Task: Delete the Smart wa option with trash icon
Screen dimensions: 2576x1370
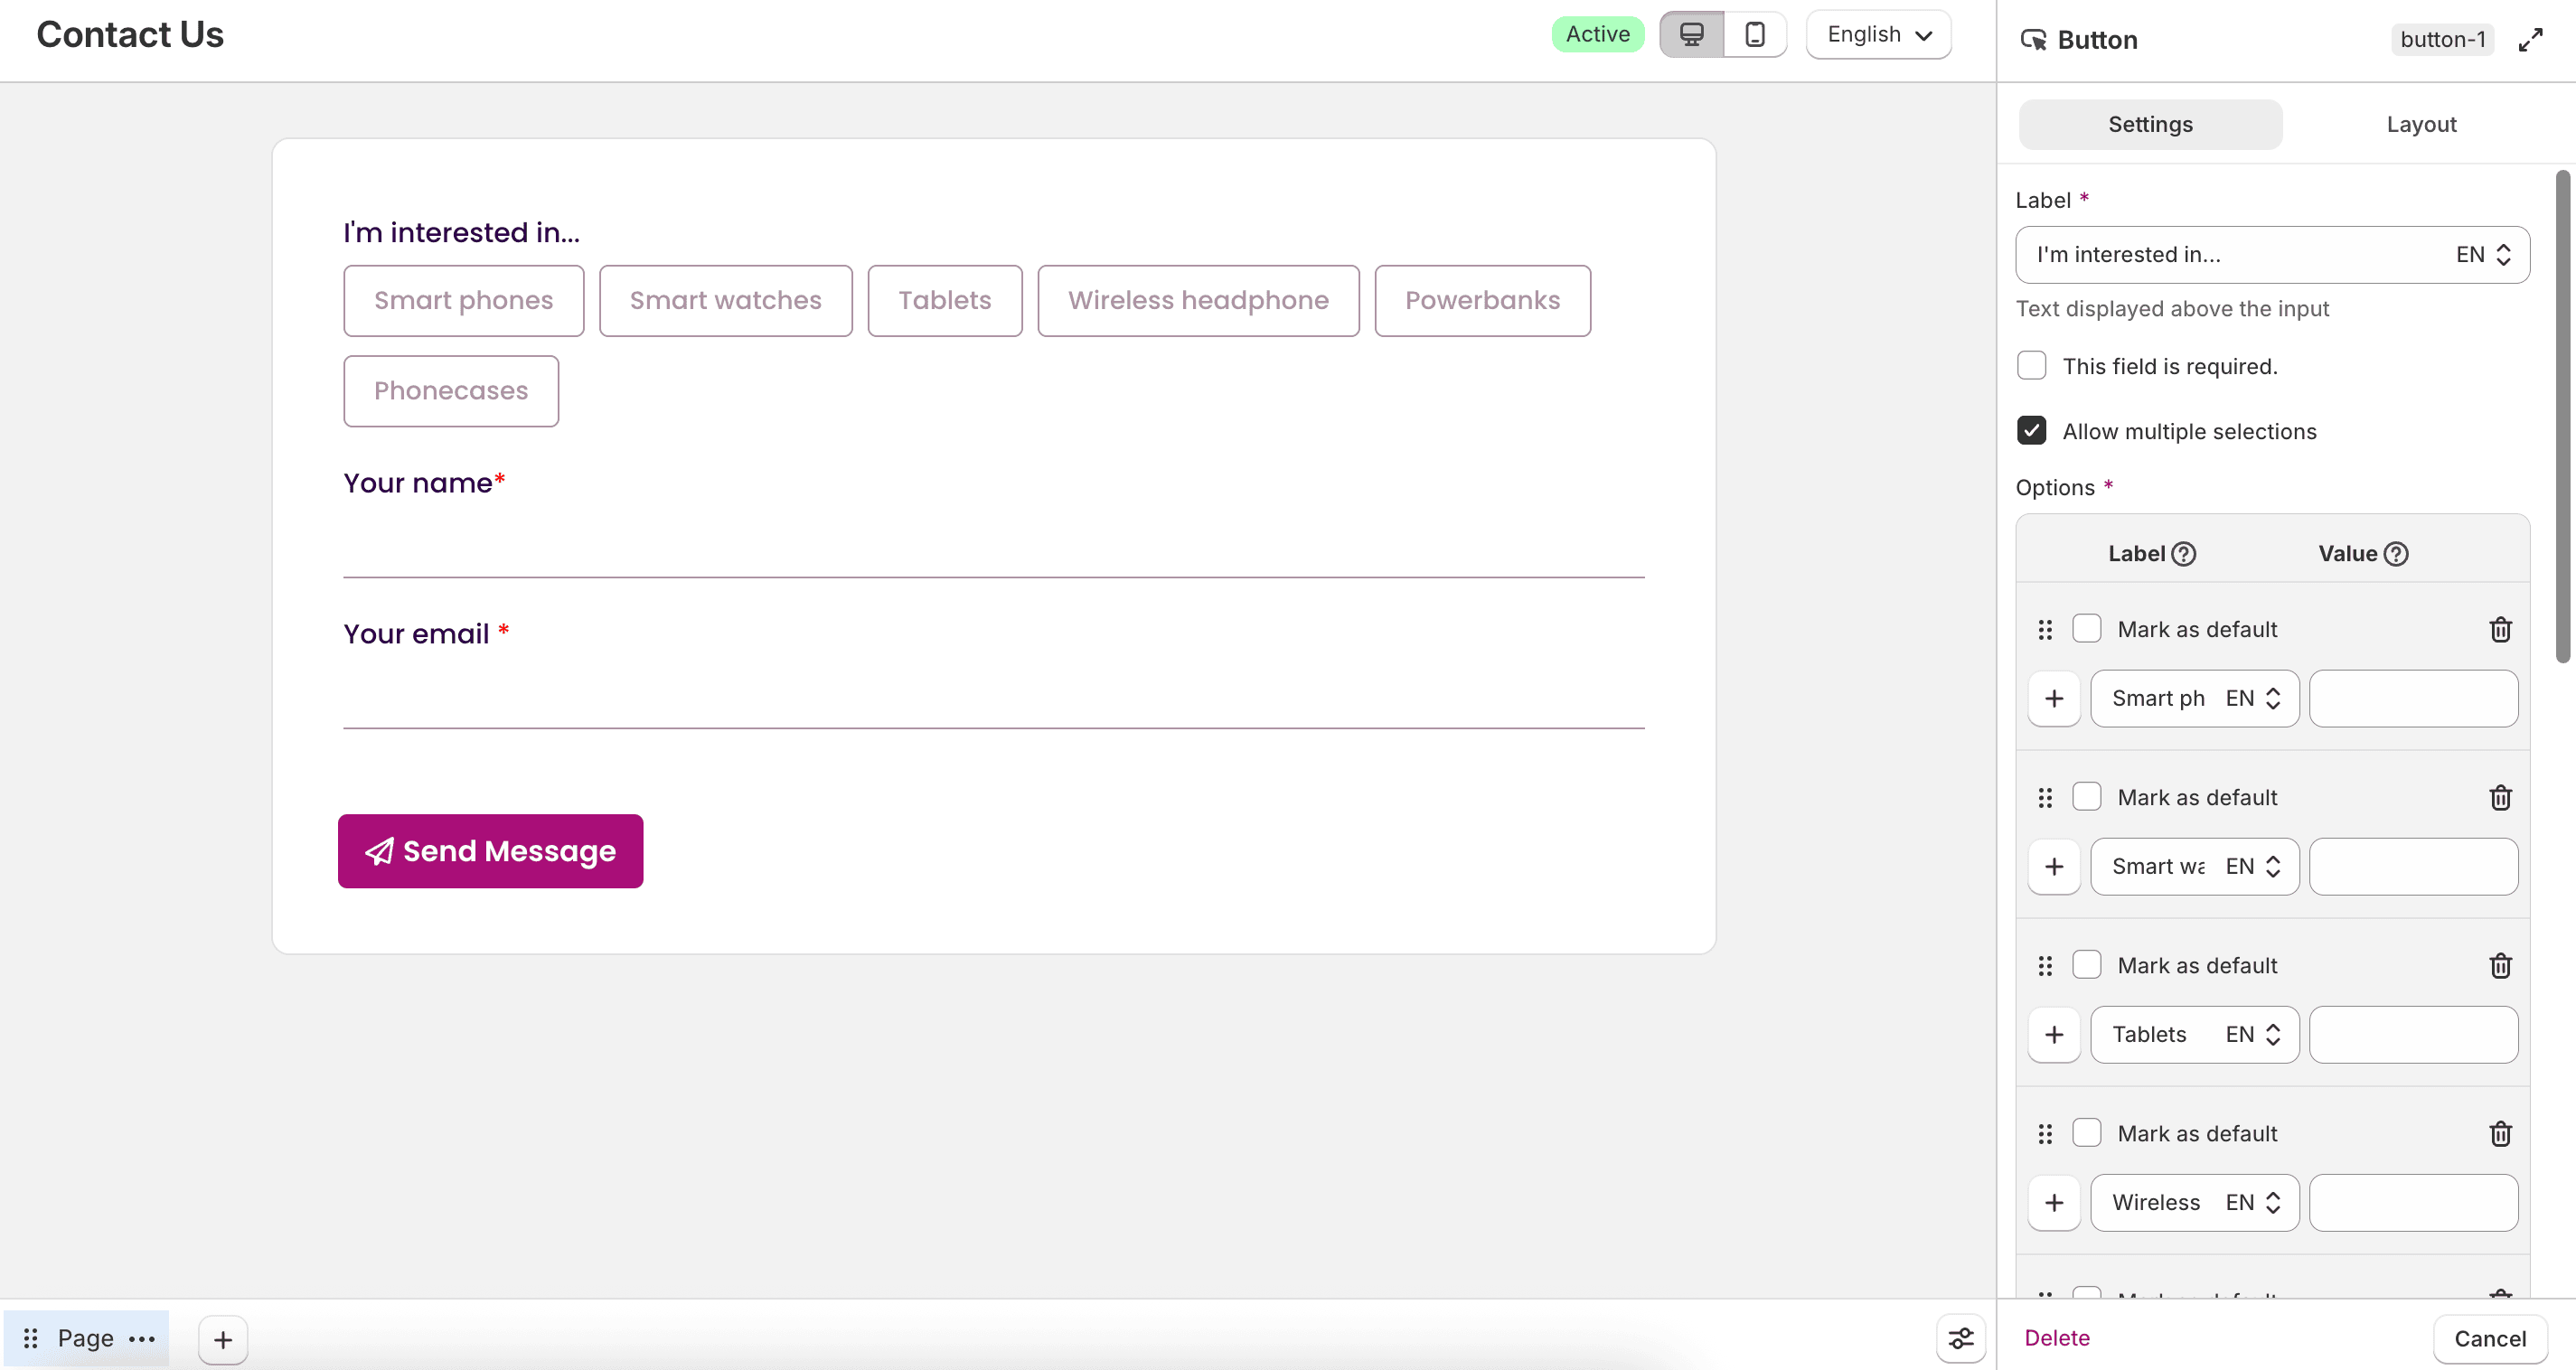Action: 2500,797
